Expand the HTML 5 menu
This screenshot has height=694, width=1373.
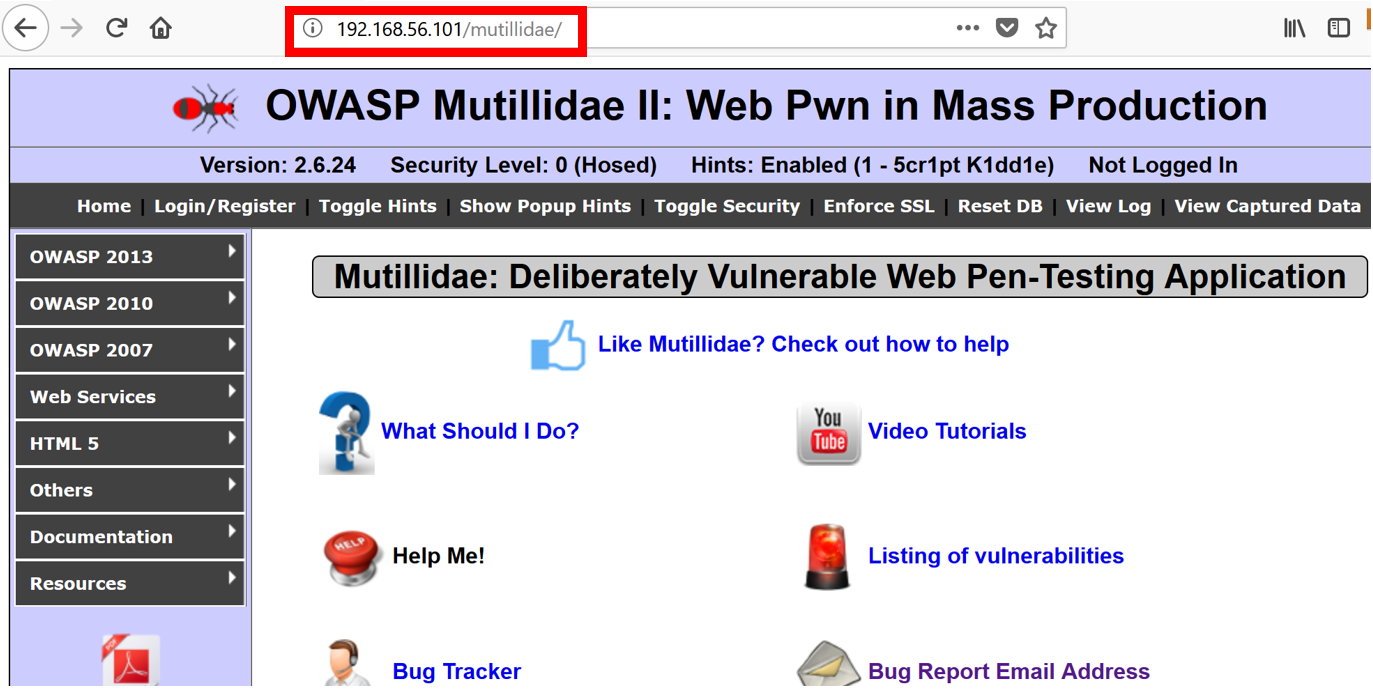(130, 443)
